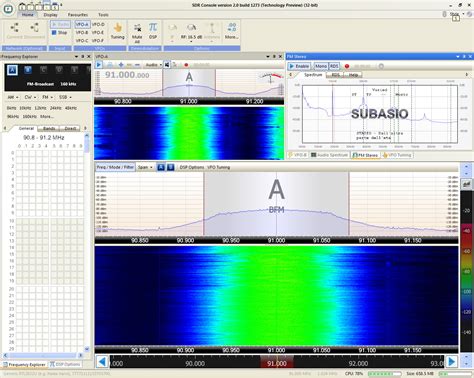Click the speaker mute icon in VFO-A toolbar
This screenshot has width=474, height=378.
point(167,65)
